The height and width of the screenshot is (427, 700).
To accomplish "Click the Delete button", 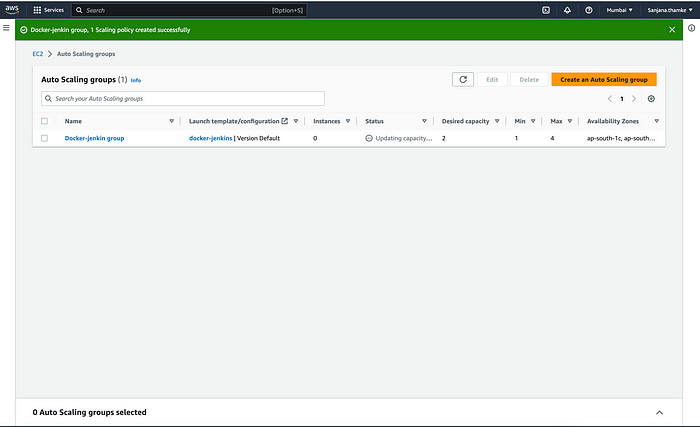I will 529,80.
